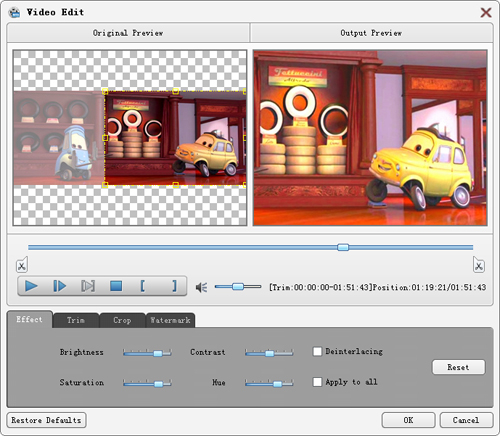The height and width of the screenshot is (436, 500).
Task: Enable the Deinterlacing checkbox
Action: (317, 351)
